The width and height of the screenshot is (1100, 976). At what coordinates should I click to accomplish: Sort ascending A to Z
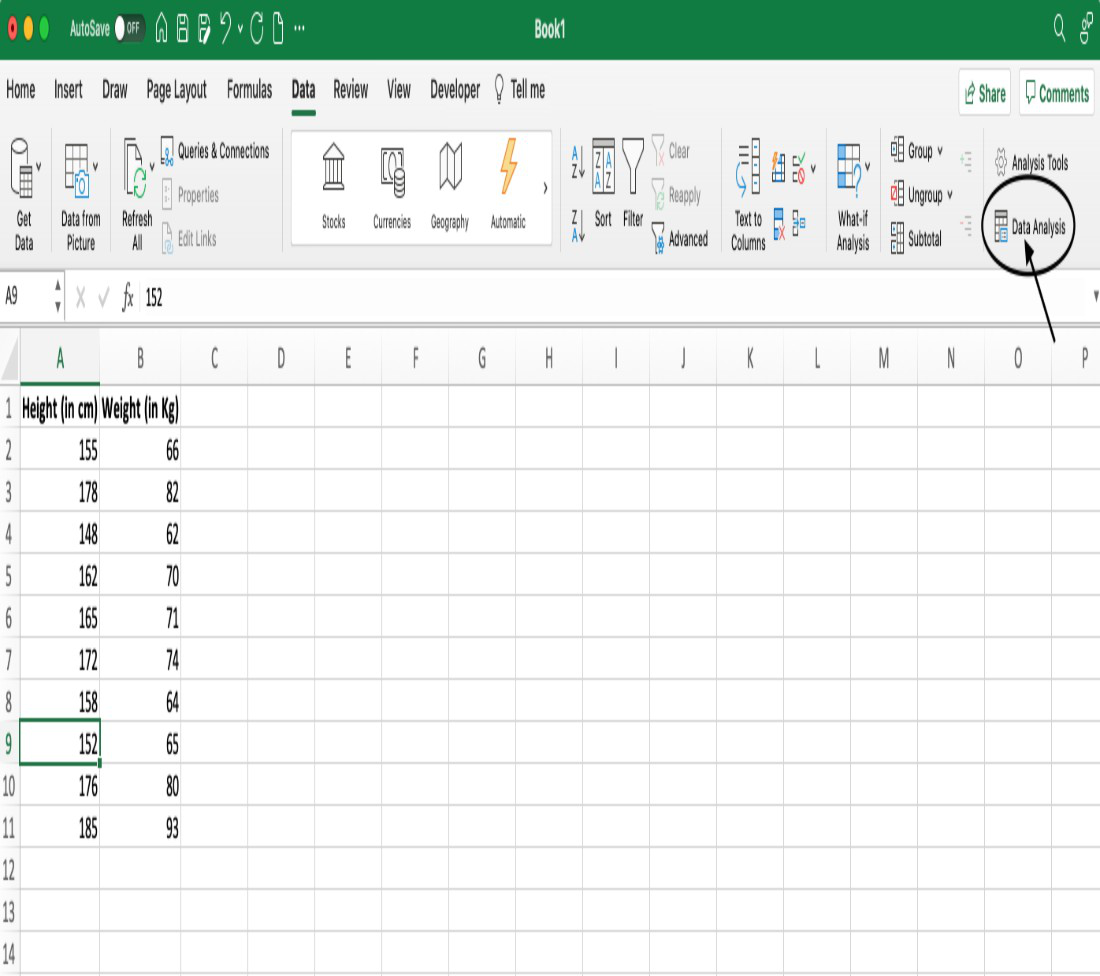click(577, 163)
